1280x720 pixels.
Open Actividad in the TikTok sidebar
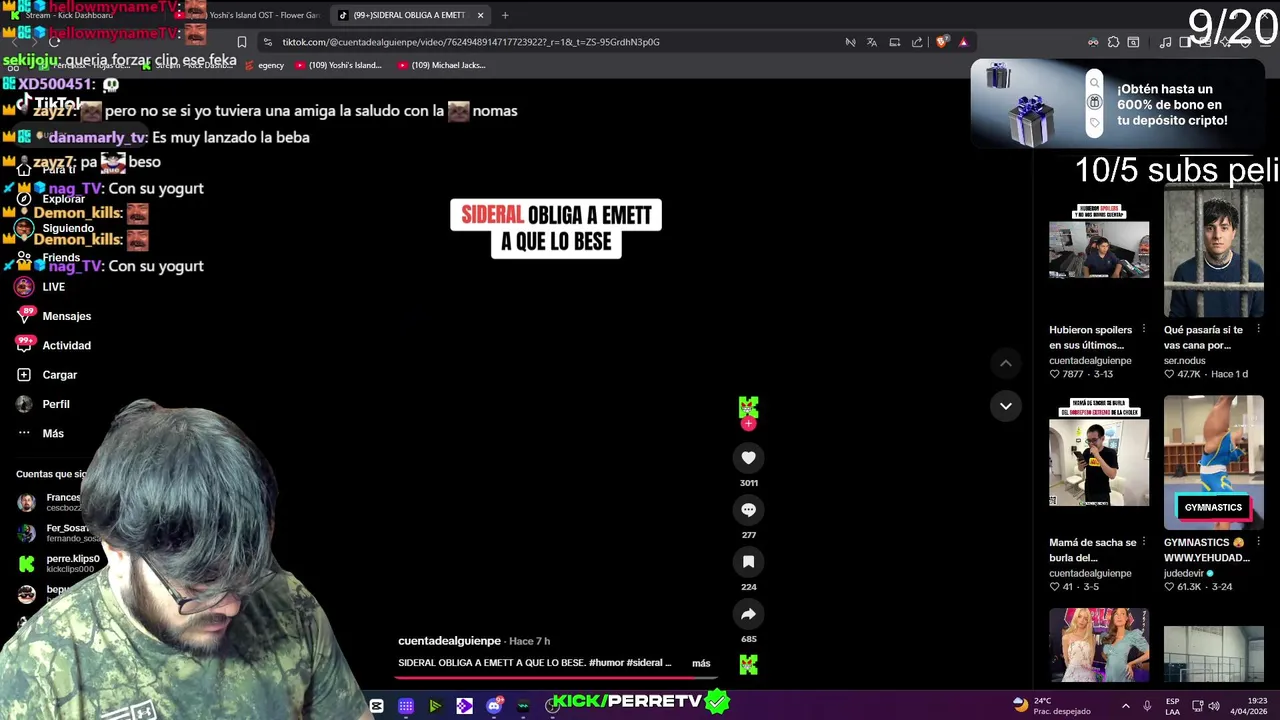[54, 345]
